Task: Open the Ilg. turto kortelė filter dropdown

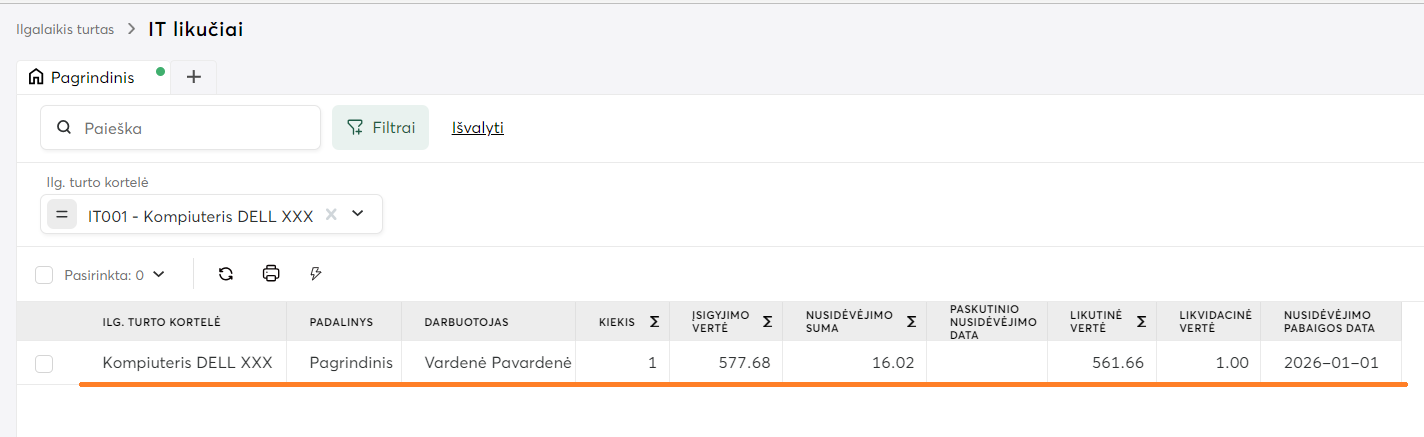Action: 358,214
